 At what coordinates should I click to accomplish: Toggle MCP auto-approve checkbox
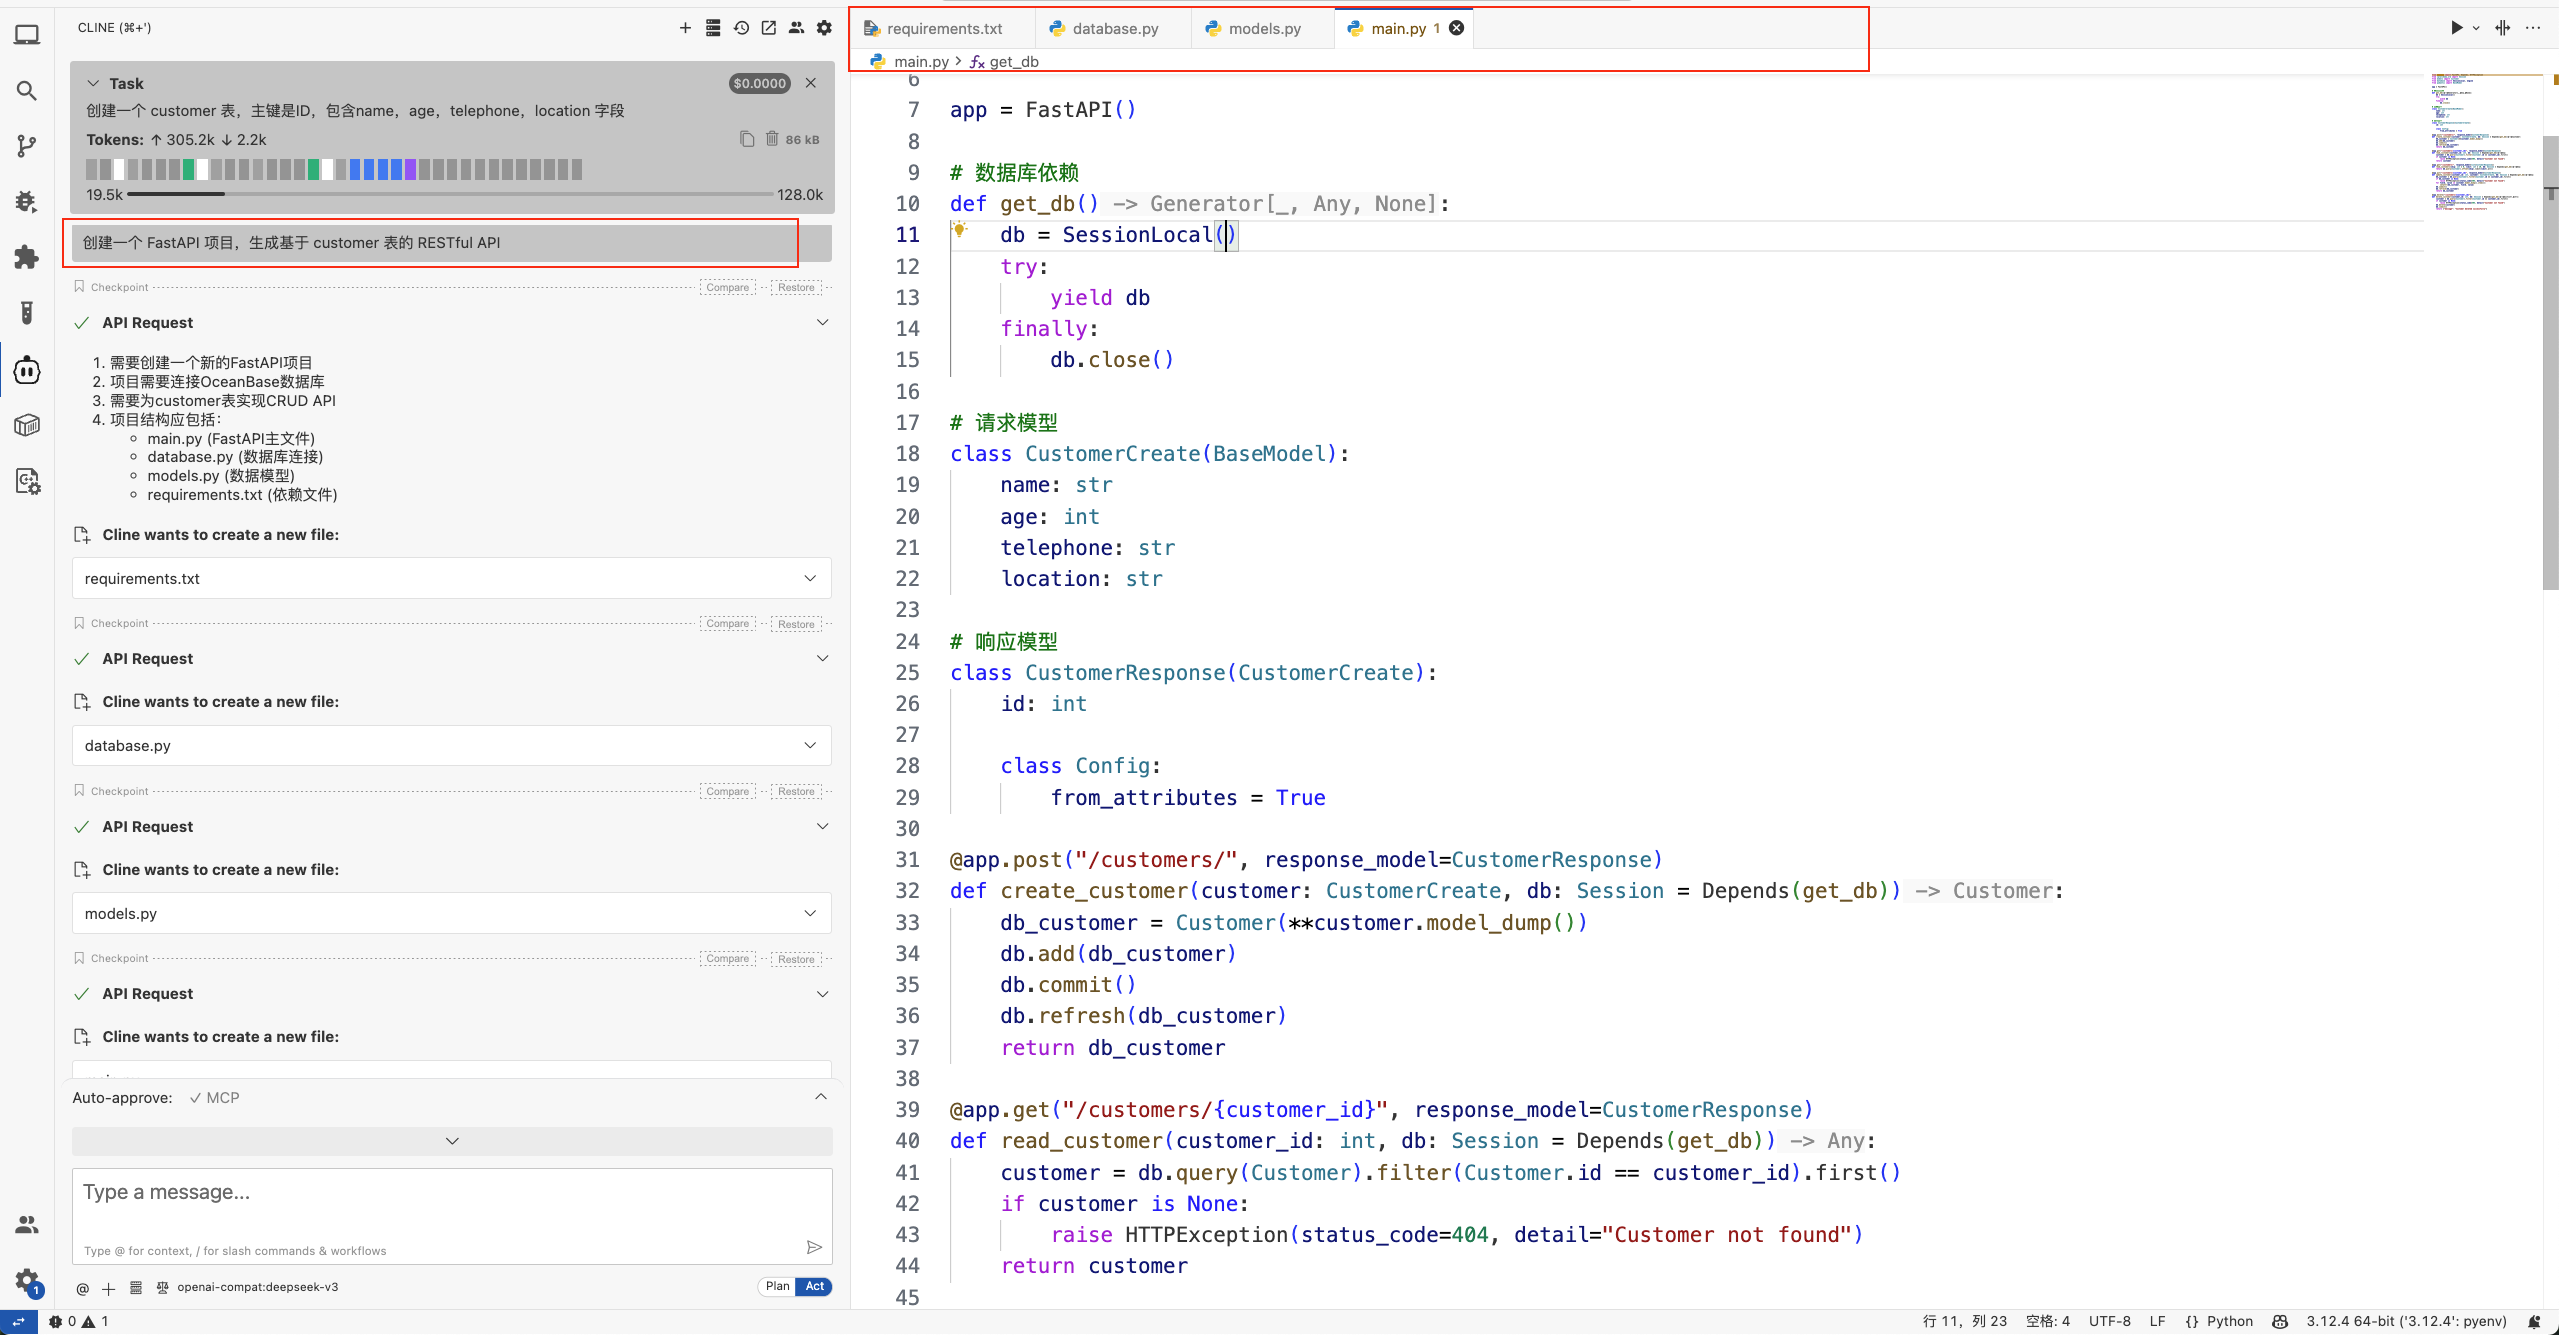click(x=196, y=1098)
